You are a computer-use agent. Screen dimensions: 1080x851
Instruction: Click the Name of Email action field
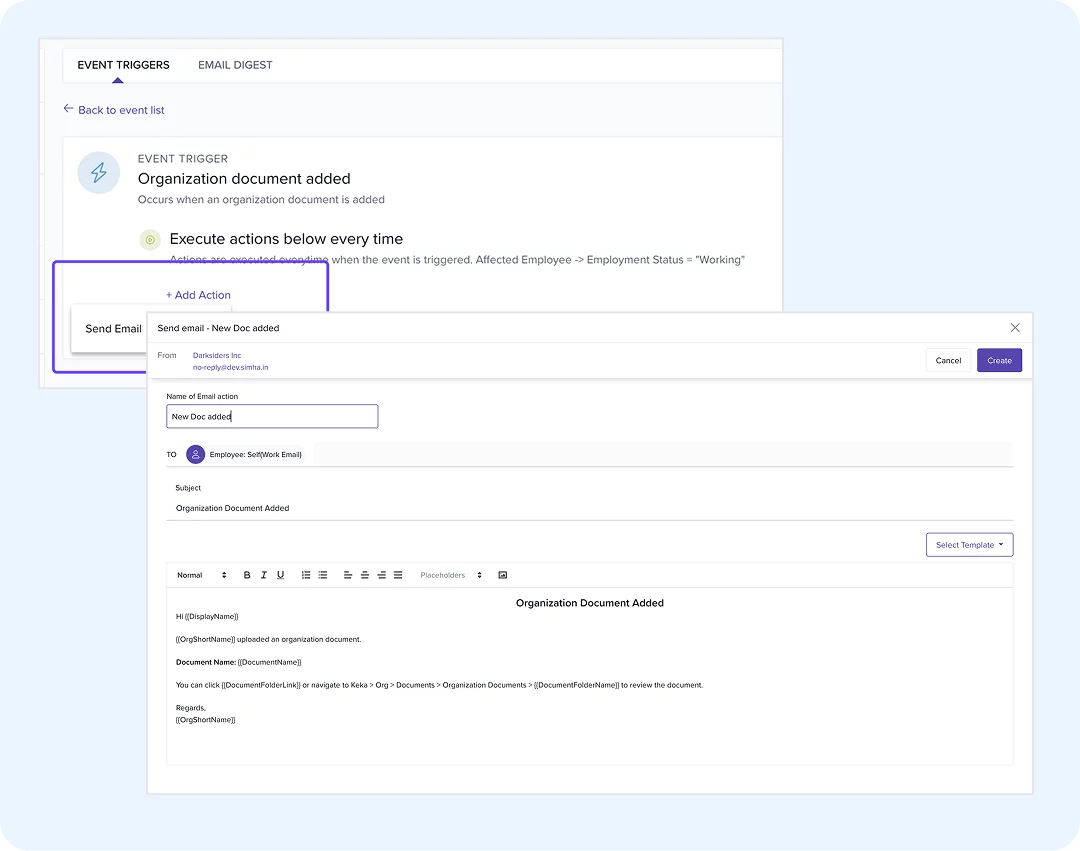click(x=272, y=417)
